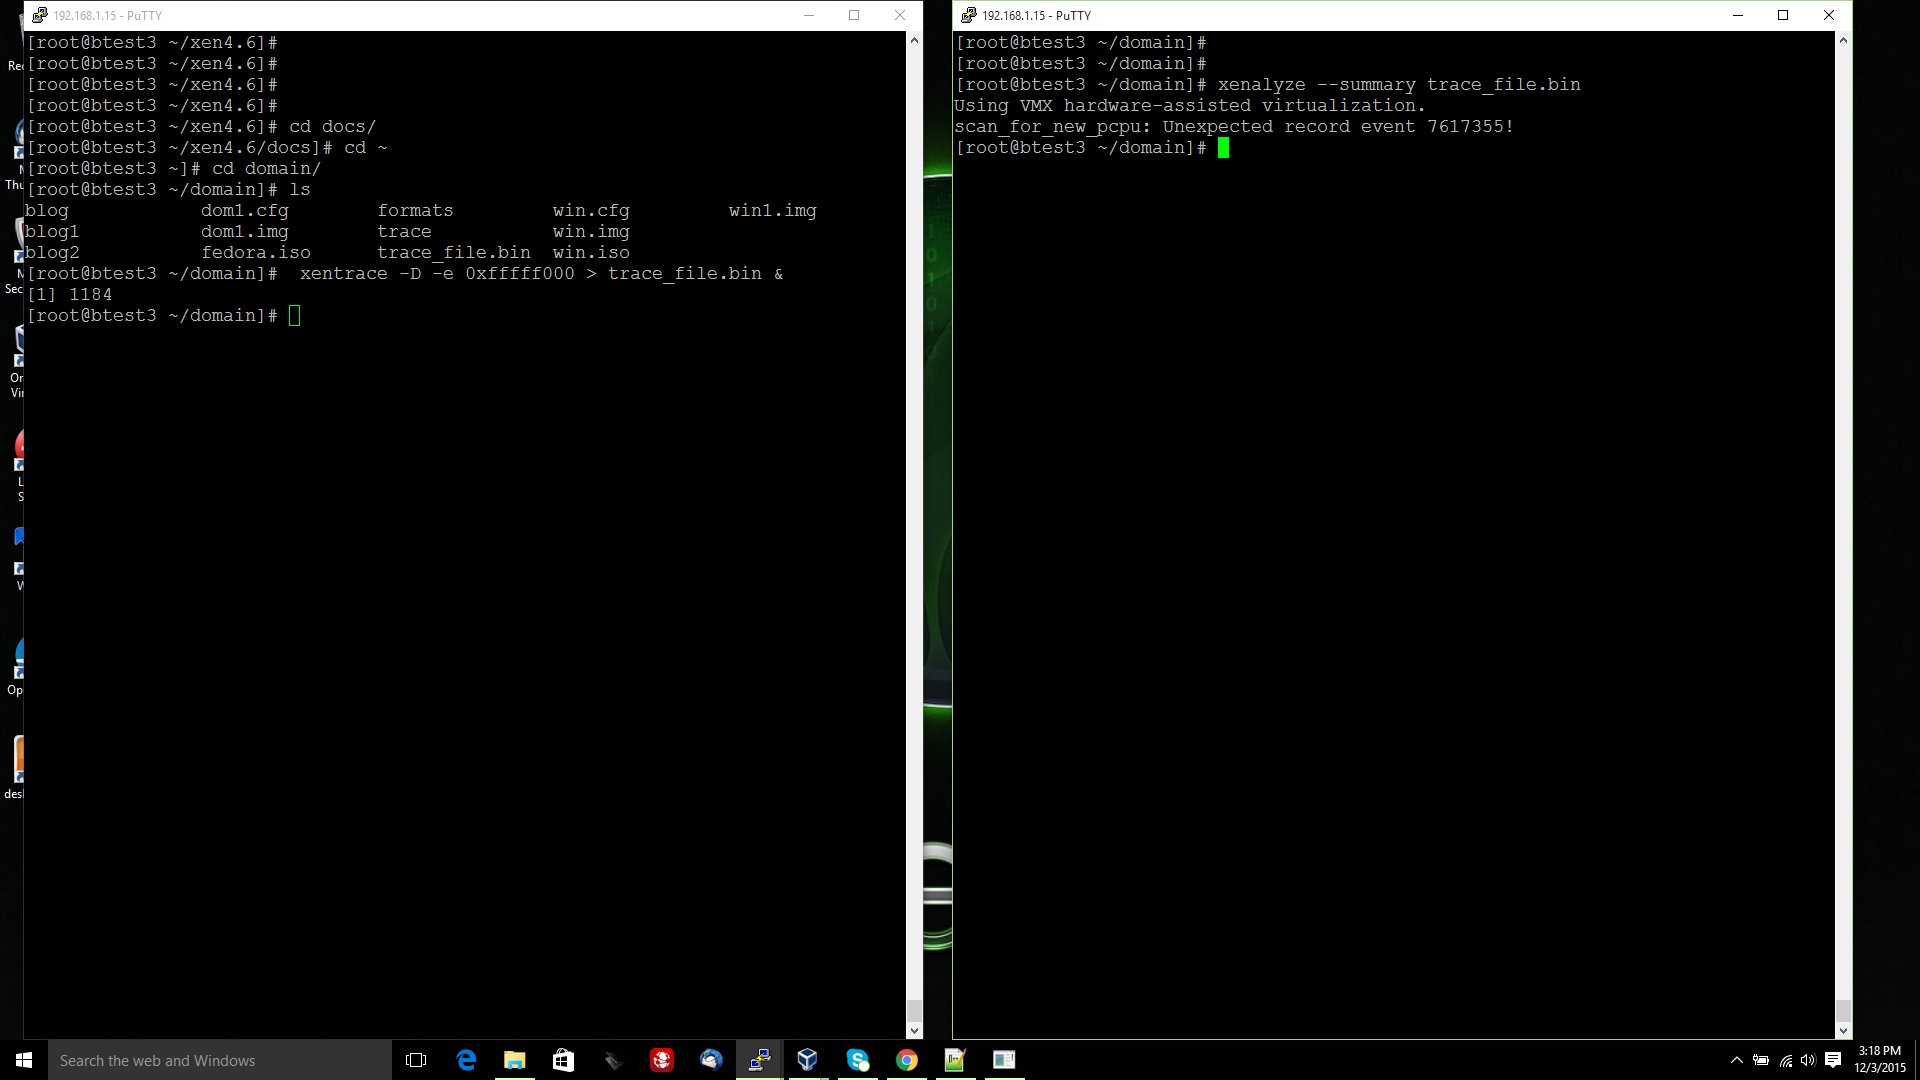
Task: Click the Search the web and Windows box
Action: pyautogui.click(x=220, y=1060)
